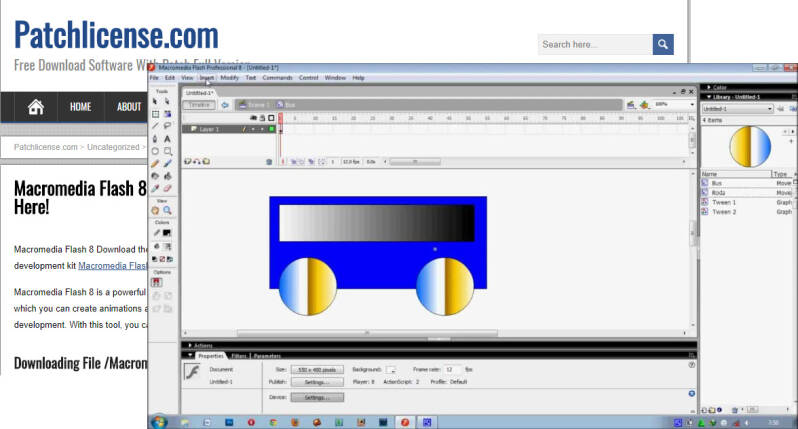Select the Paint Bucket tool
798x429 pixels.
tap(167, 176)
